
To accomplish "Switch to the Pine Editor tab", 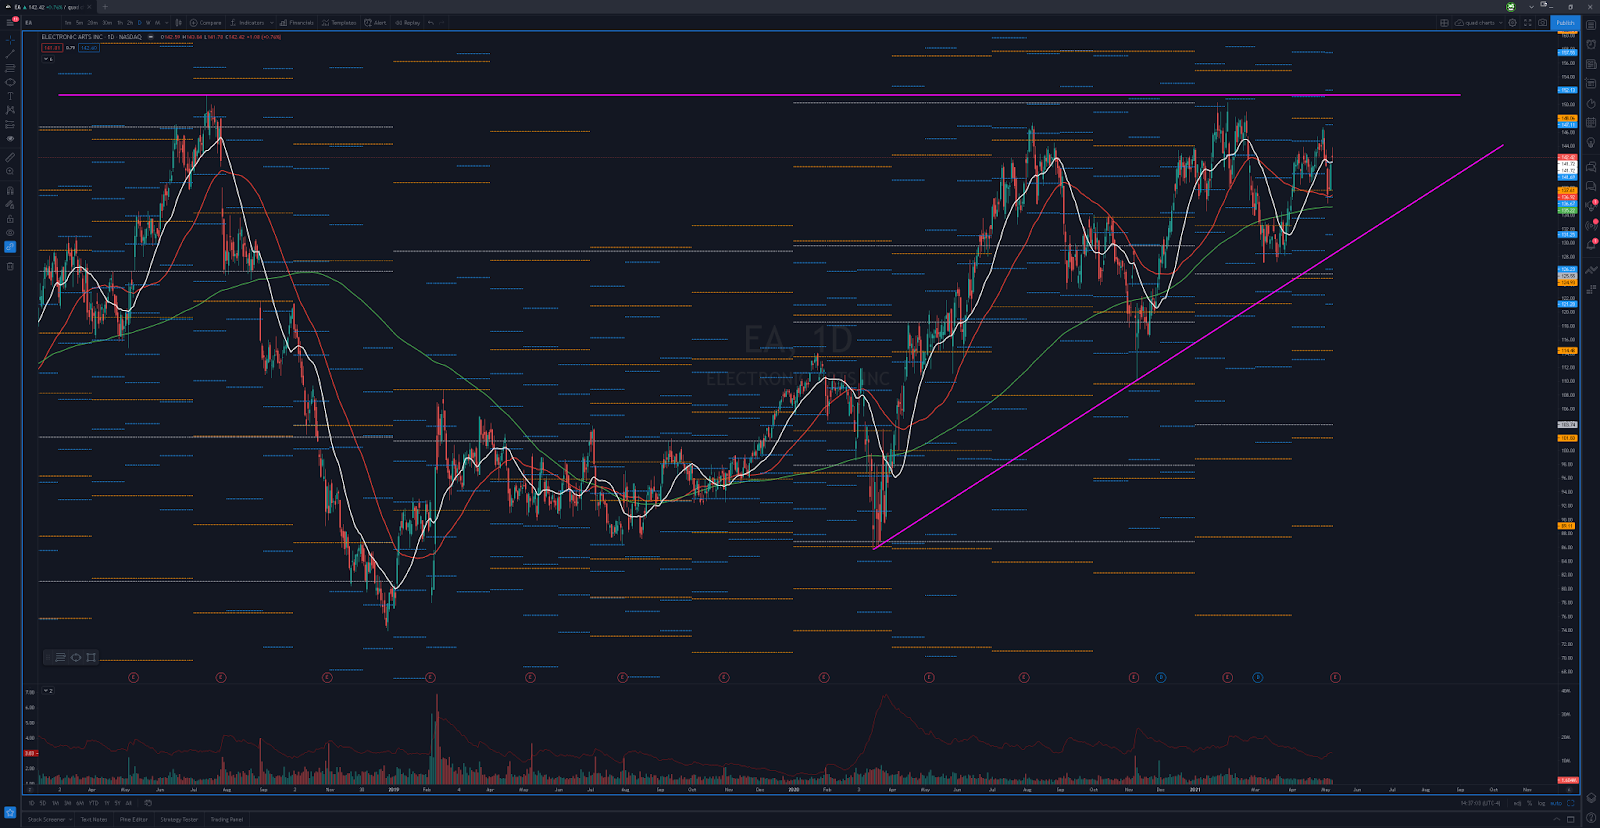I will click(134, 819).
